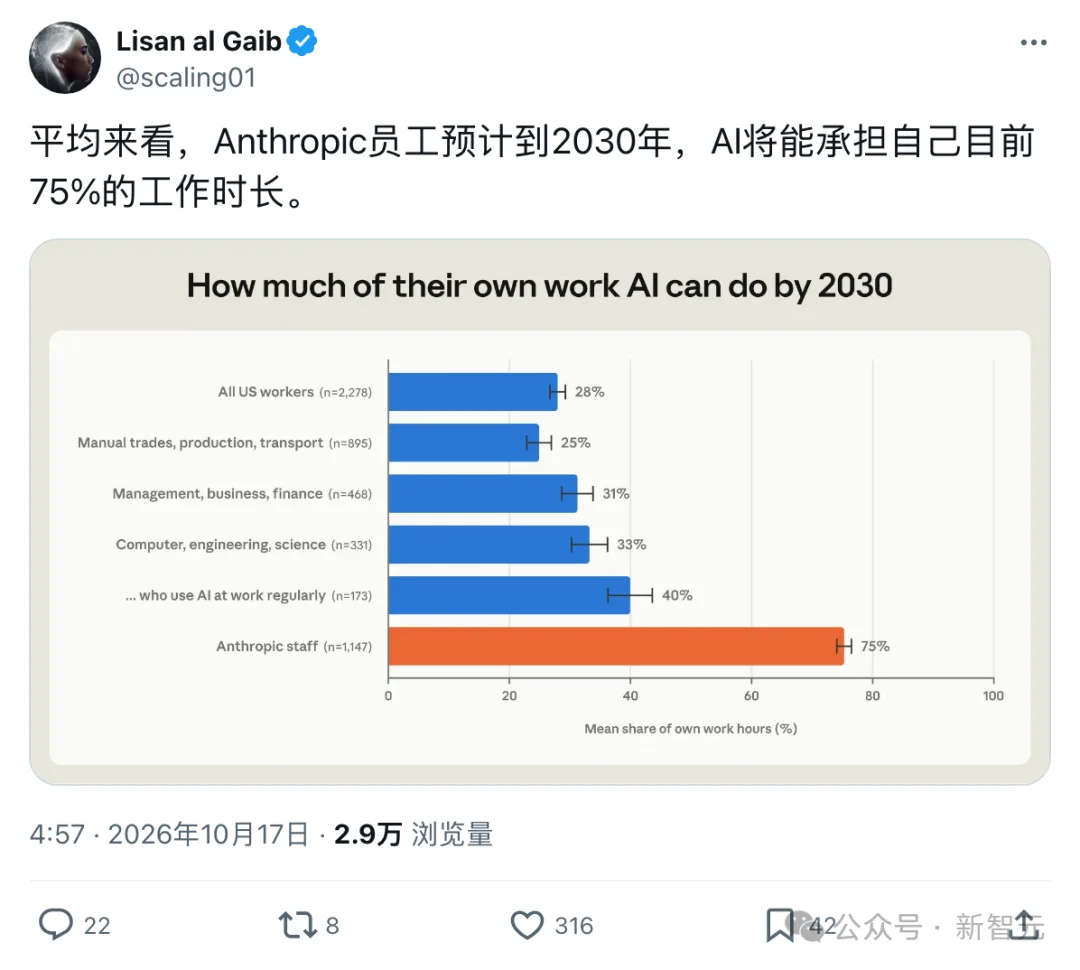Screen dimensions: 1080x970
Task: Click the Chinese tweet text body
Action: click(532, 166)
